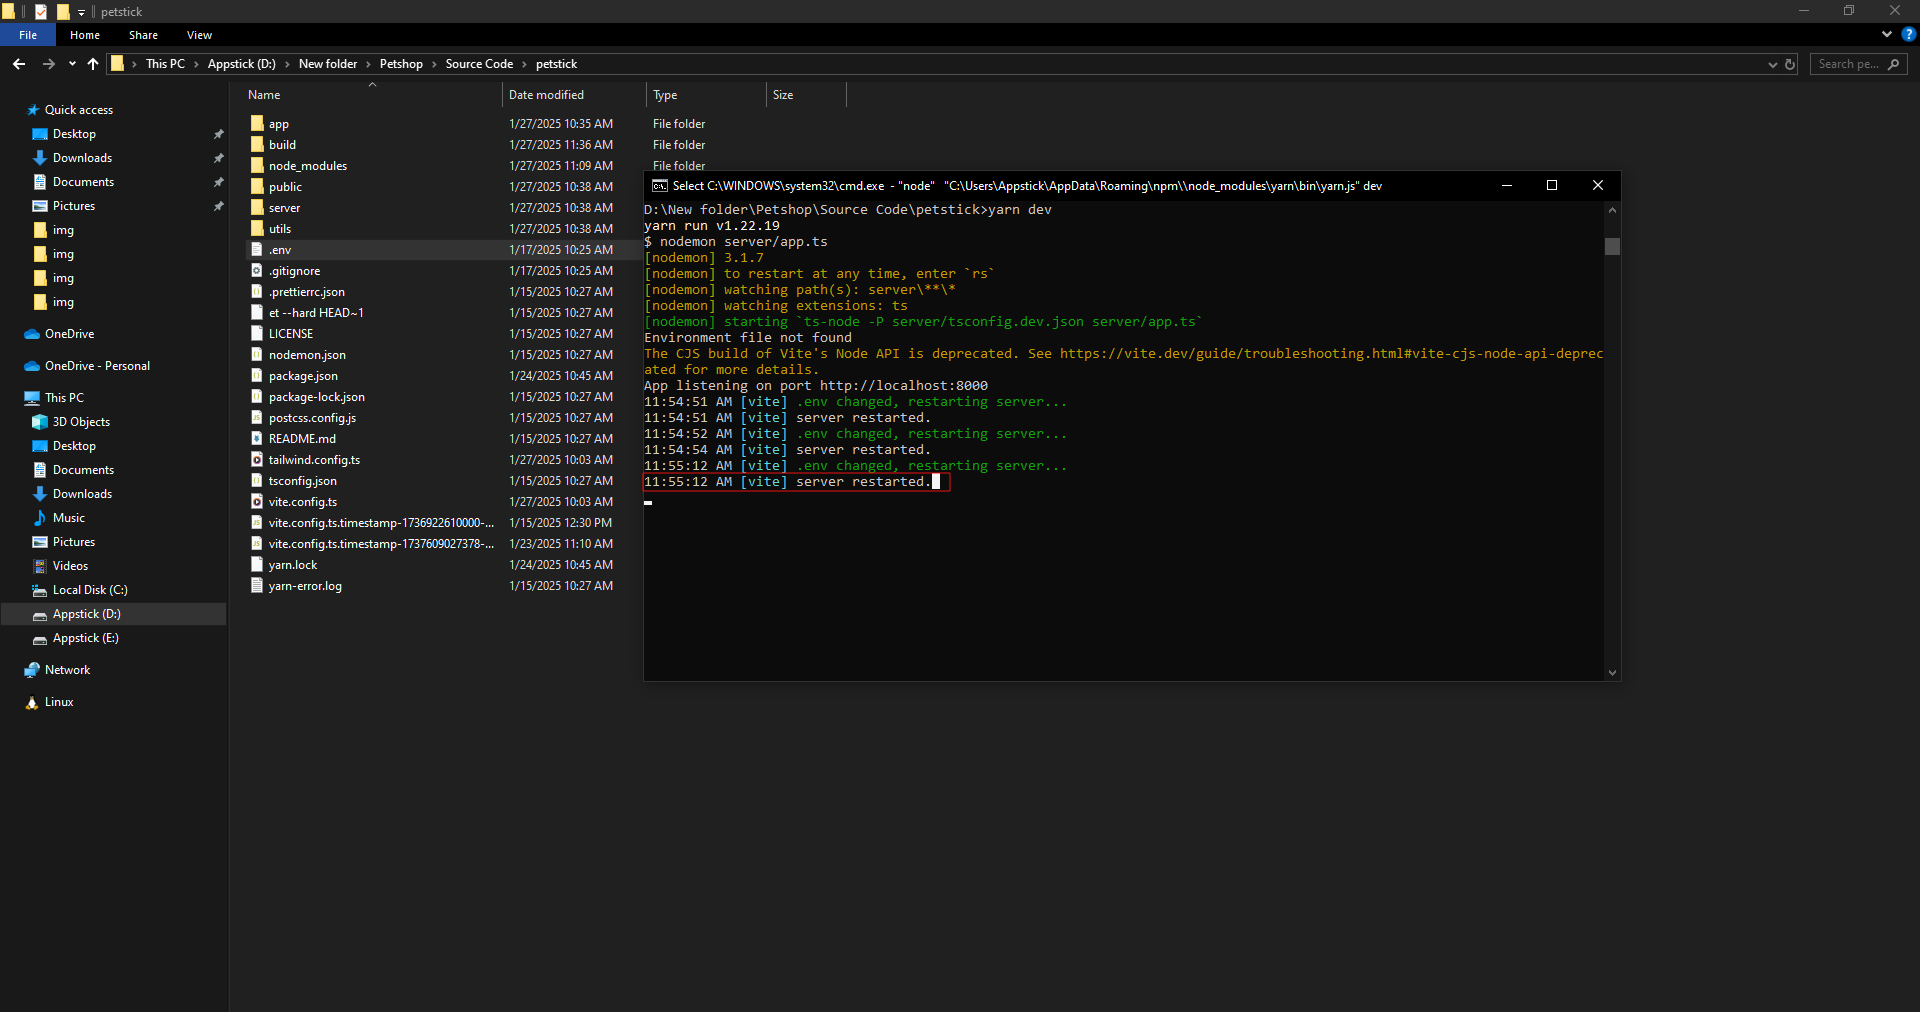Image resolution: width=1920 pixels, height=1012 pixels.
Task: Click the Back navigation arrow
Action: (x=19, y=64)
